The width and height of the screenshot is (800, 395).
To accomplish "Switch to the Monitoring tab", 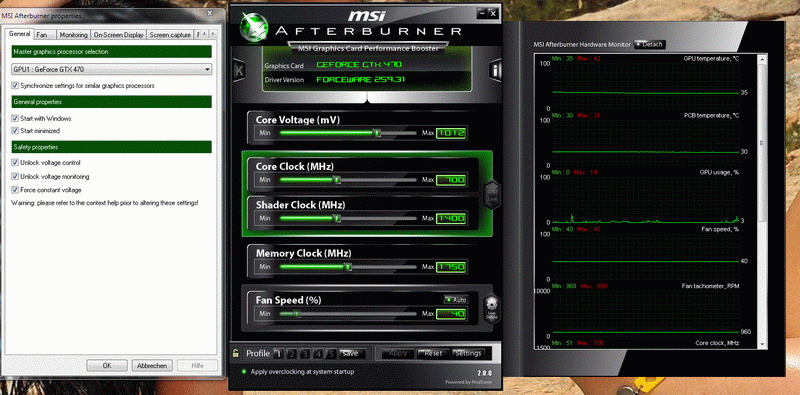I will [73, 35].
